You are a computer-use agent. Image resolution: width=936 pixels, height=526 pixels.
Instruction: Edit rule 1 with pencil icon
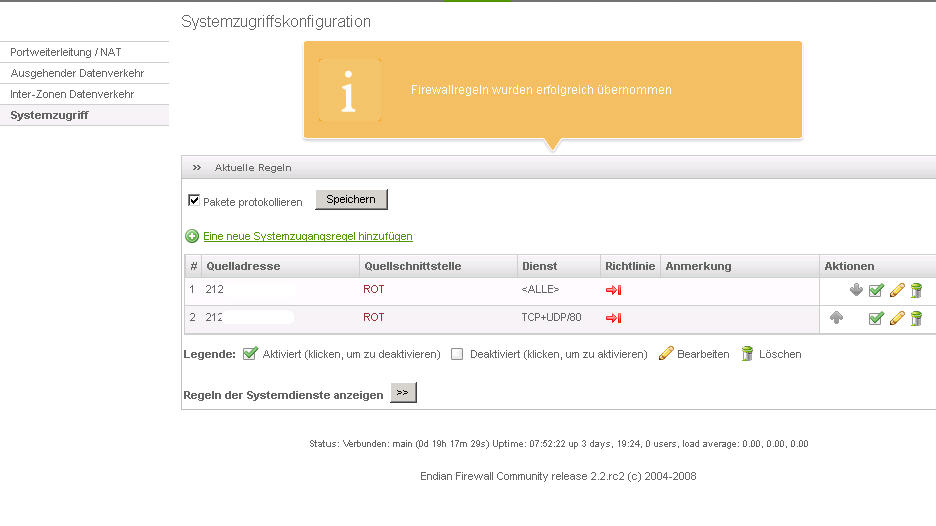point(897,290)
